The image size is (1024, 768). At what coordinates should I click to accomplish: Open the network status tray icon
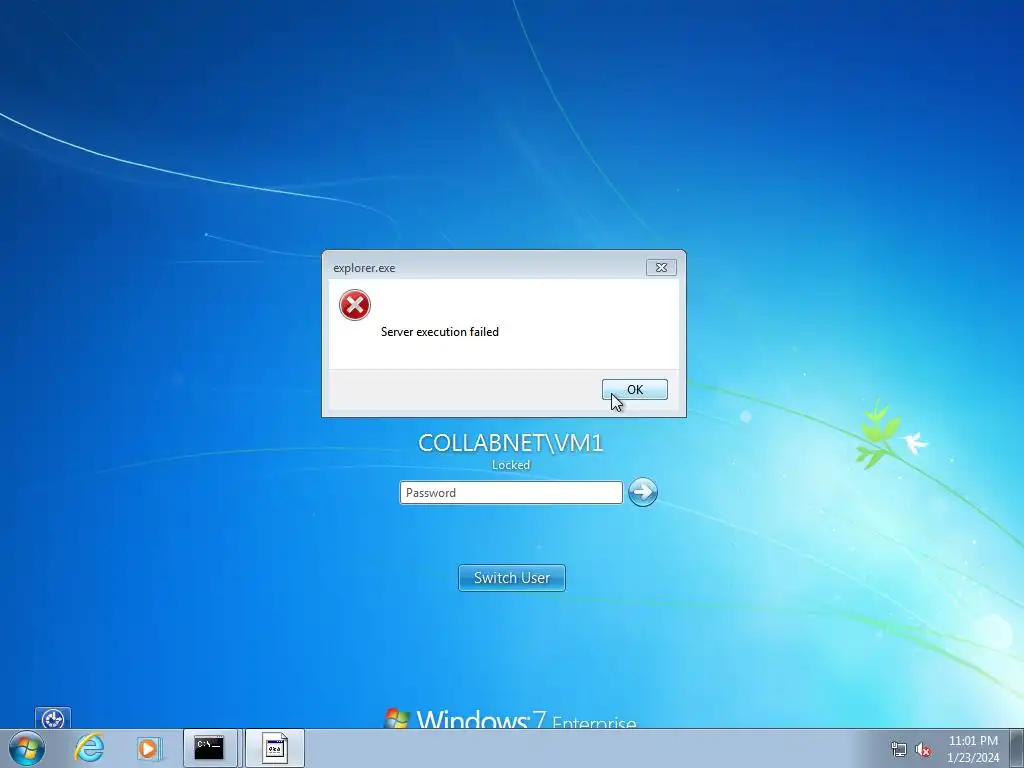click(899, 749)
